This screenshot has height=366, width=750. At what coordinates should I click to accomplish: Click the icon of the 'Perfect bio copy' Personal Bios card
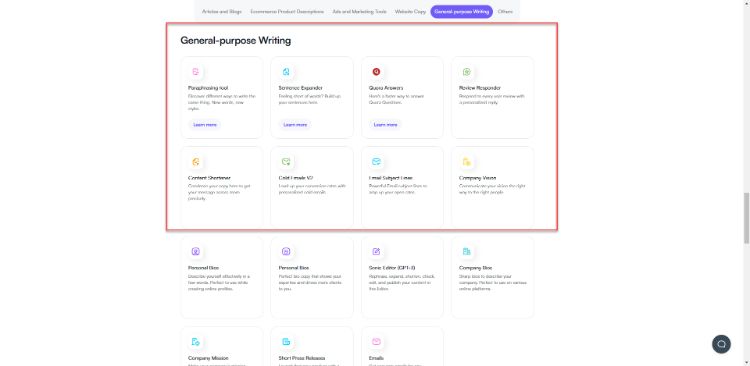coord(286,251)
